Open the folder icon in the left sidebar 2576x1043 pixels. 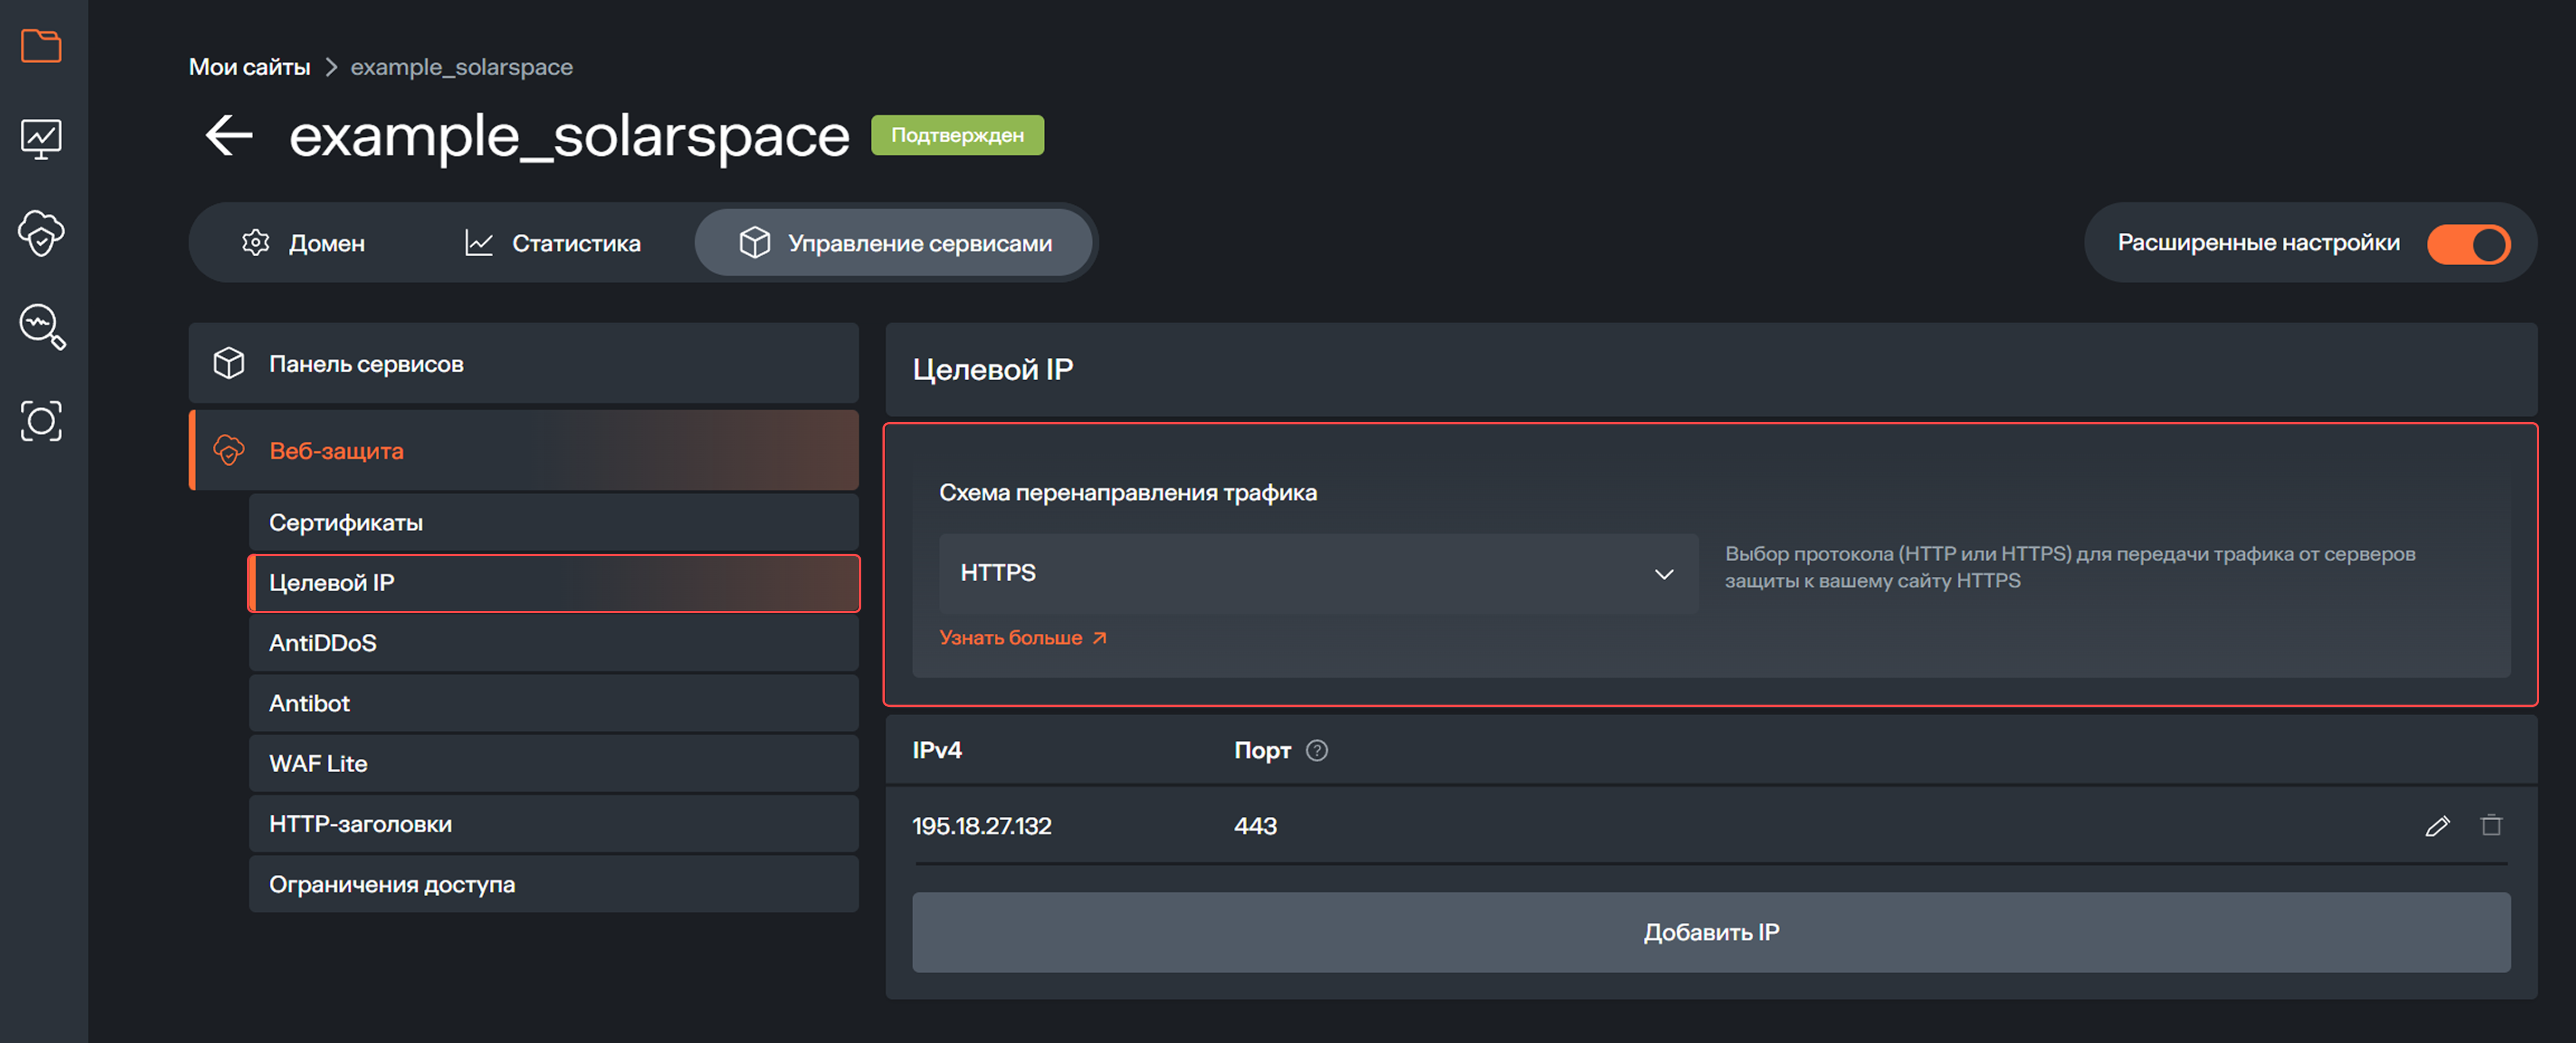tap(40, 46)
